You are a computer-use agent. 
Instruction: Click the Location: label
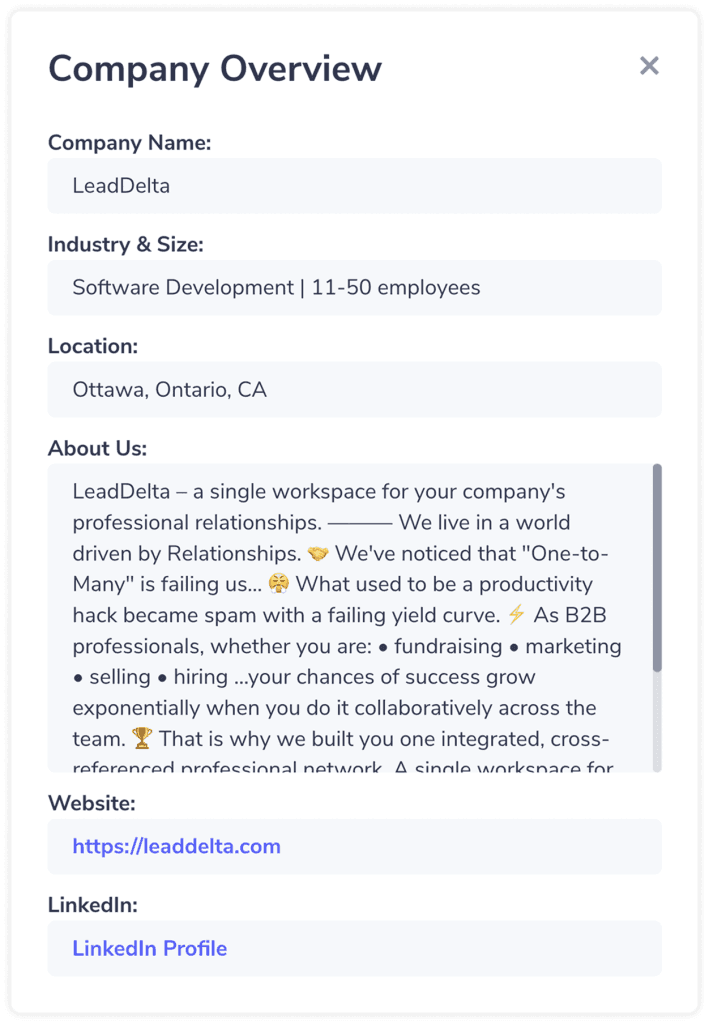pos(93,346)
